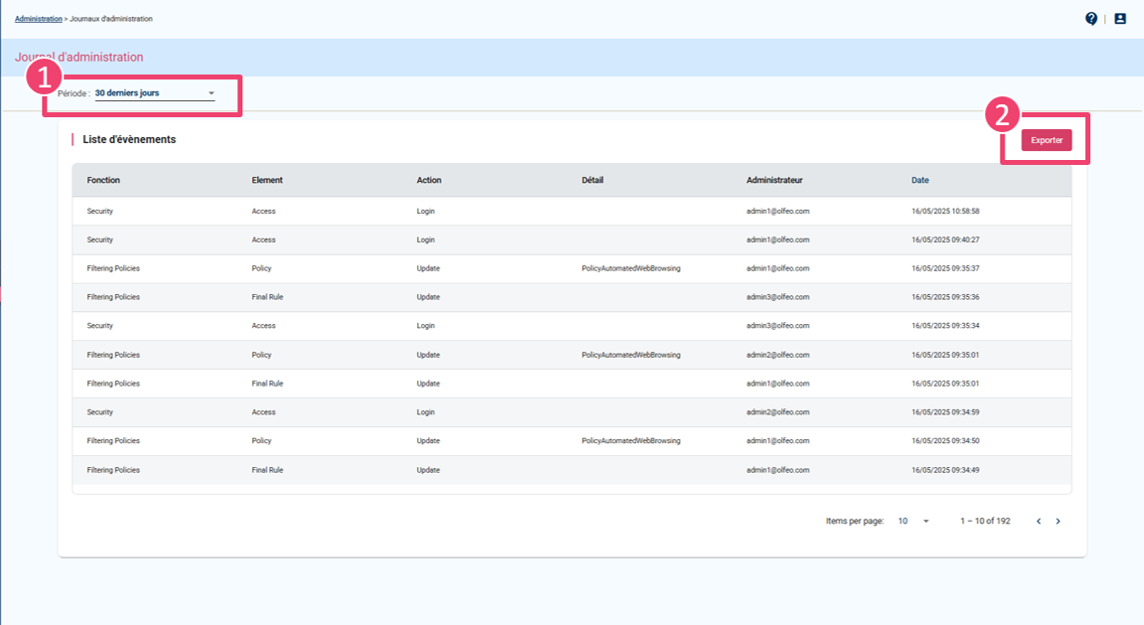Open the Administration breadcrumb link
Image resolution: width=1144 pixels, height=625 pixels.
pyautogui.click(x=38, y=19)
